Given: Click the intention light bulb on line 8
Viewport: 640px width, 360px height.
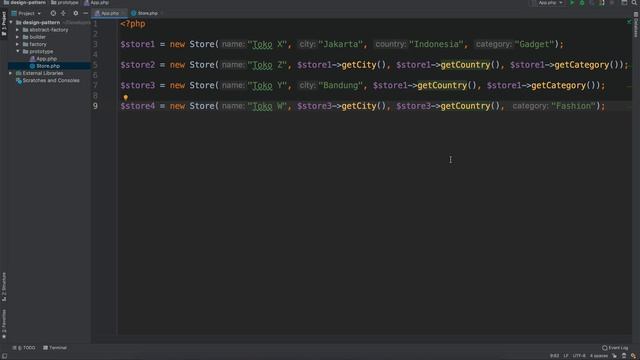Looking at the screenshot, I should pyautogui.click(x=126, y=98).
